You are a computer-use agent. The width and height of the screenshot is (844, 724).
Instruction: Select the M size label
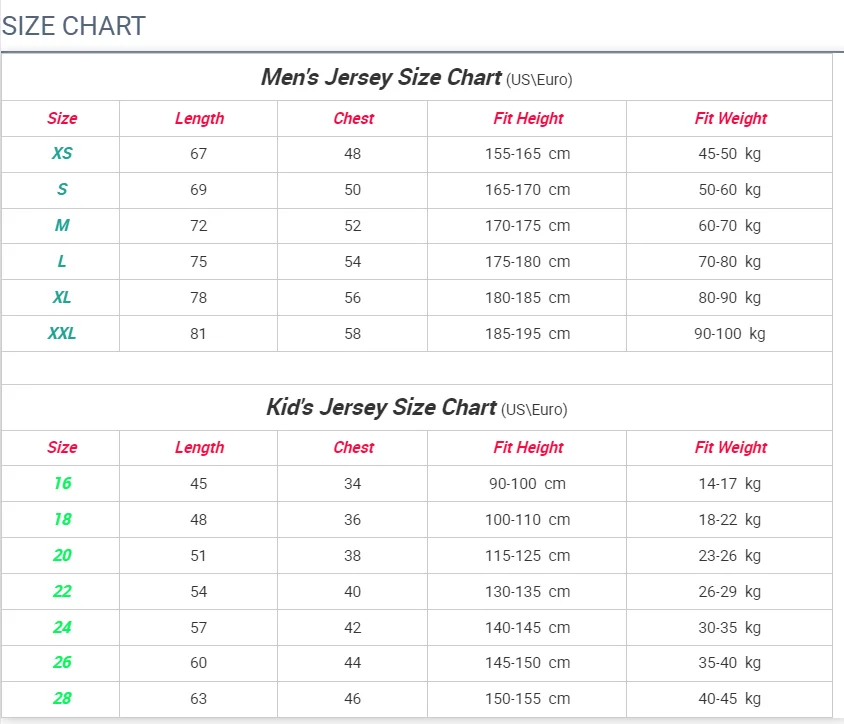pos(62,226)
